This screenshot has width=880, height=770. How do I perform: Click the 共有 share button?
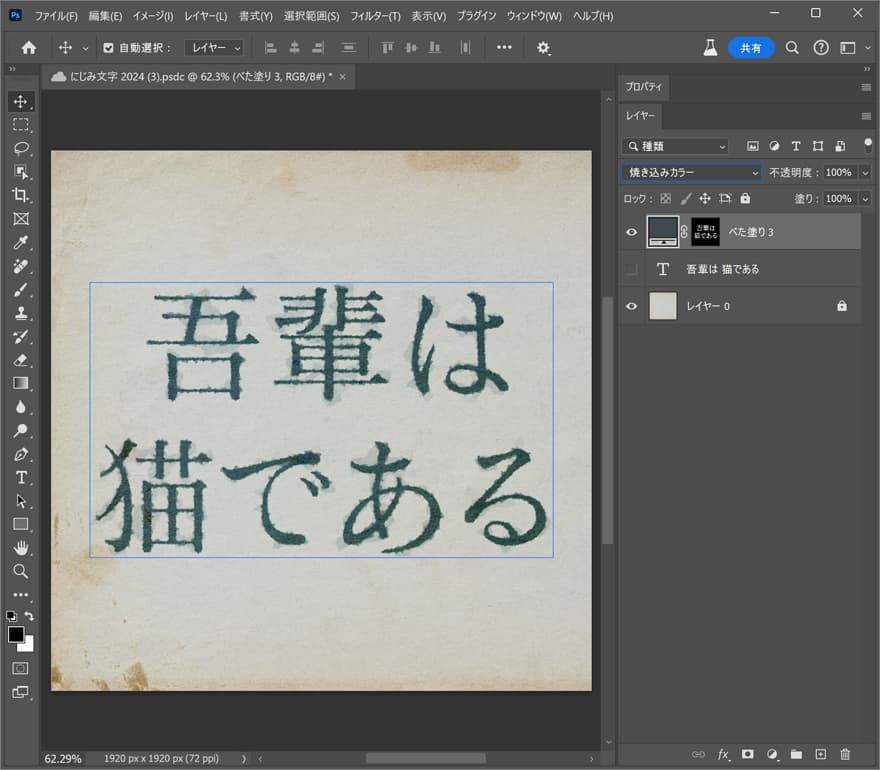click(751, 48)
